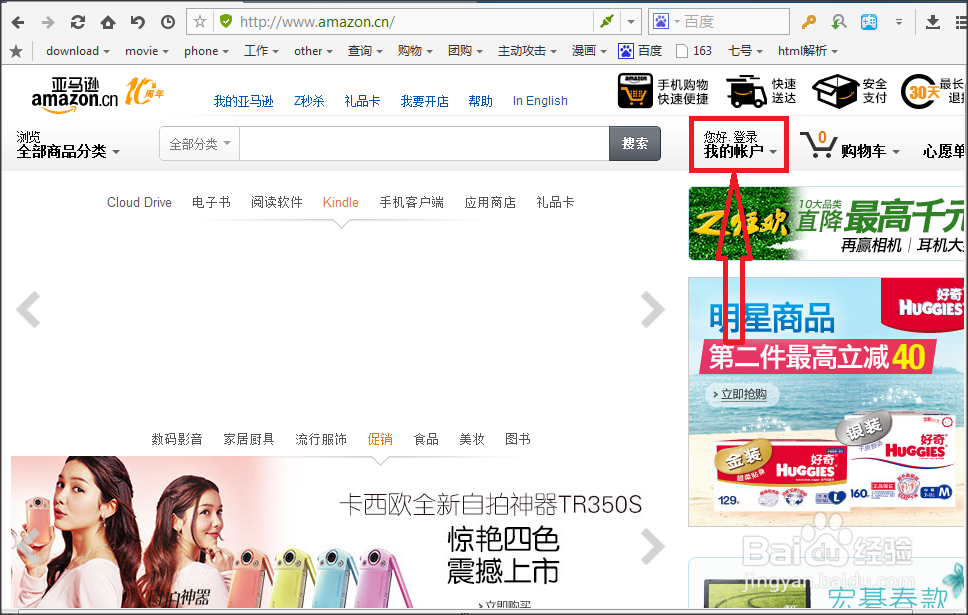Expand the other bookmark folder
The height and width of the screenshot is (615, 968).
[314, 51]
